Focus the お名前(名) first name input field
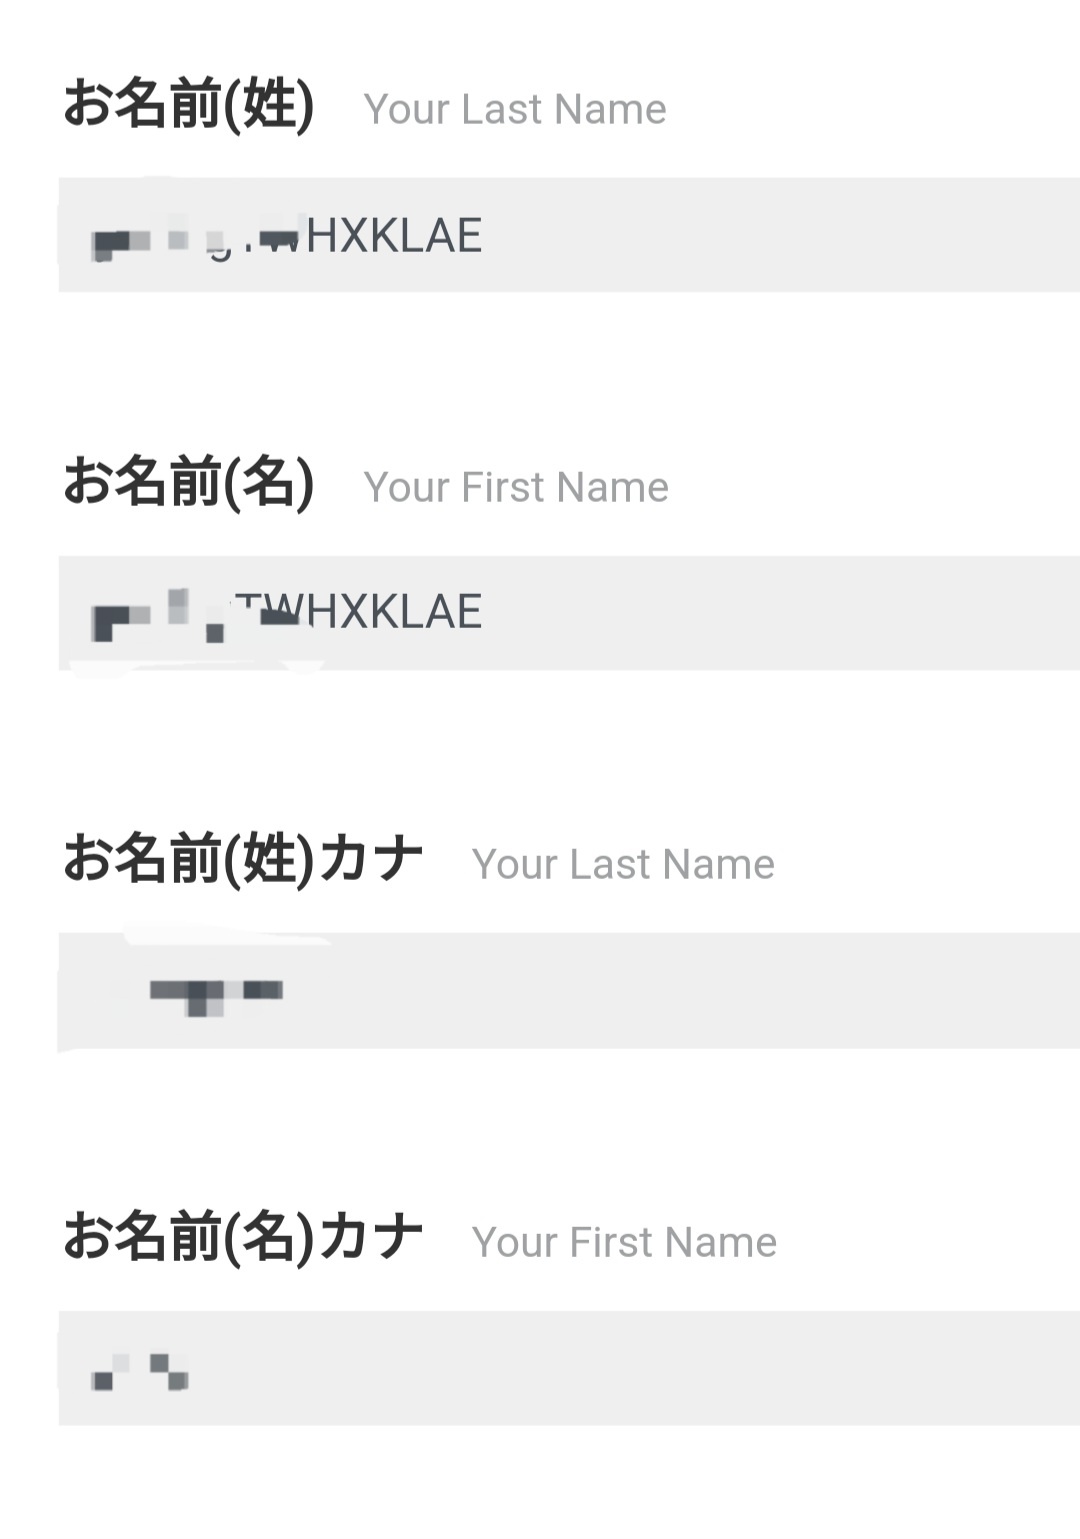 tap(569, 613)
